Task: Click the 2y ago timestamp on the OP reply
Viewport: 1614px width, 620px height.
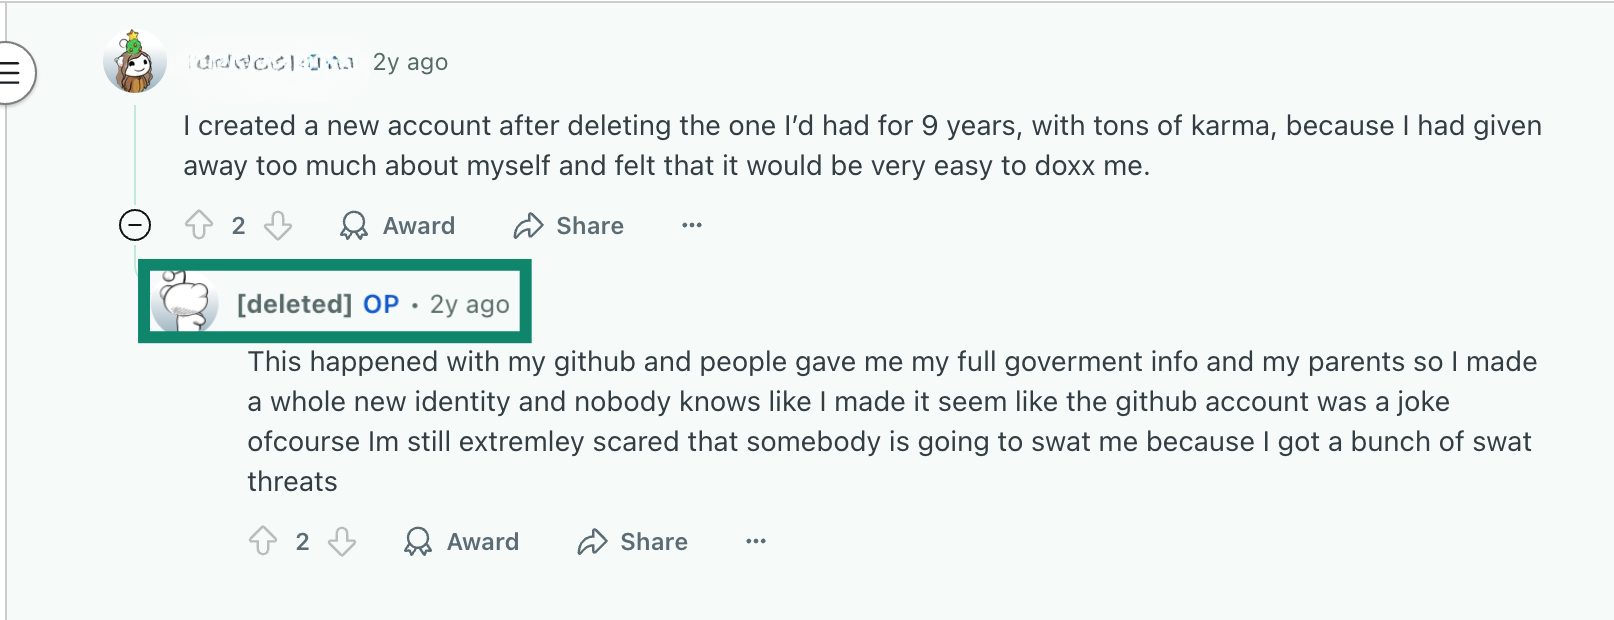Action: pyautogui.click(x=469, y=304)
